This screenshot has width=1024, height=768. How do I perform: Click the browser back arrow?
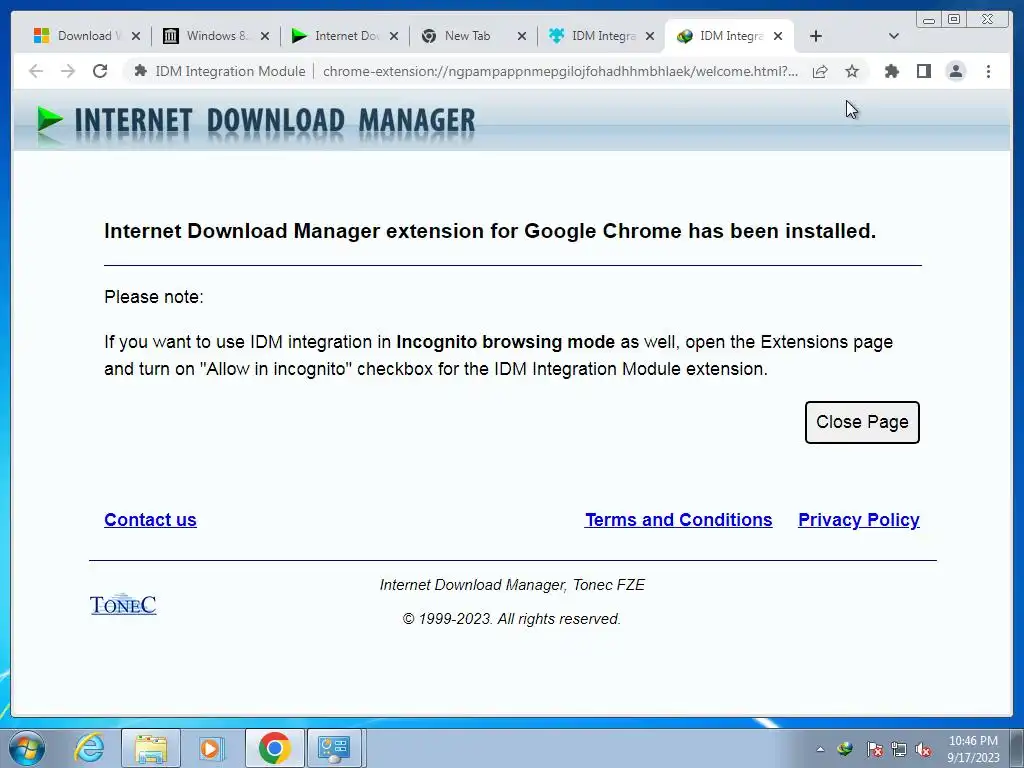pyautogui.click(x=36, y=71)
